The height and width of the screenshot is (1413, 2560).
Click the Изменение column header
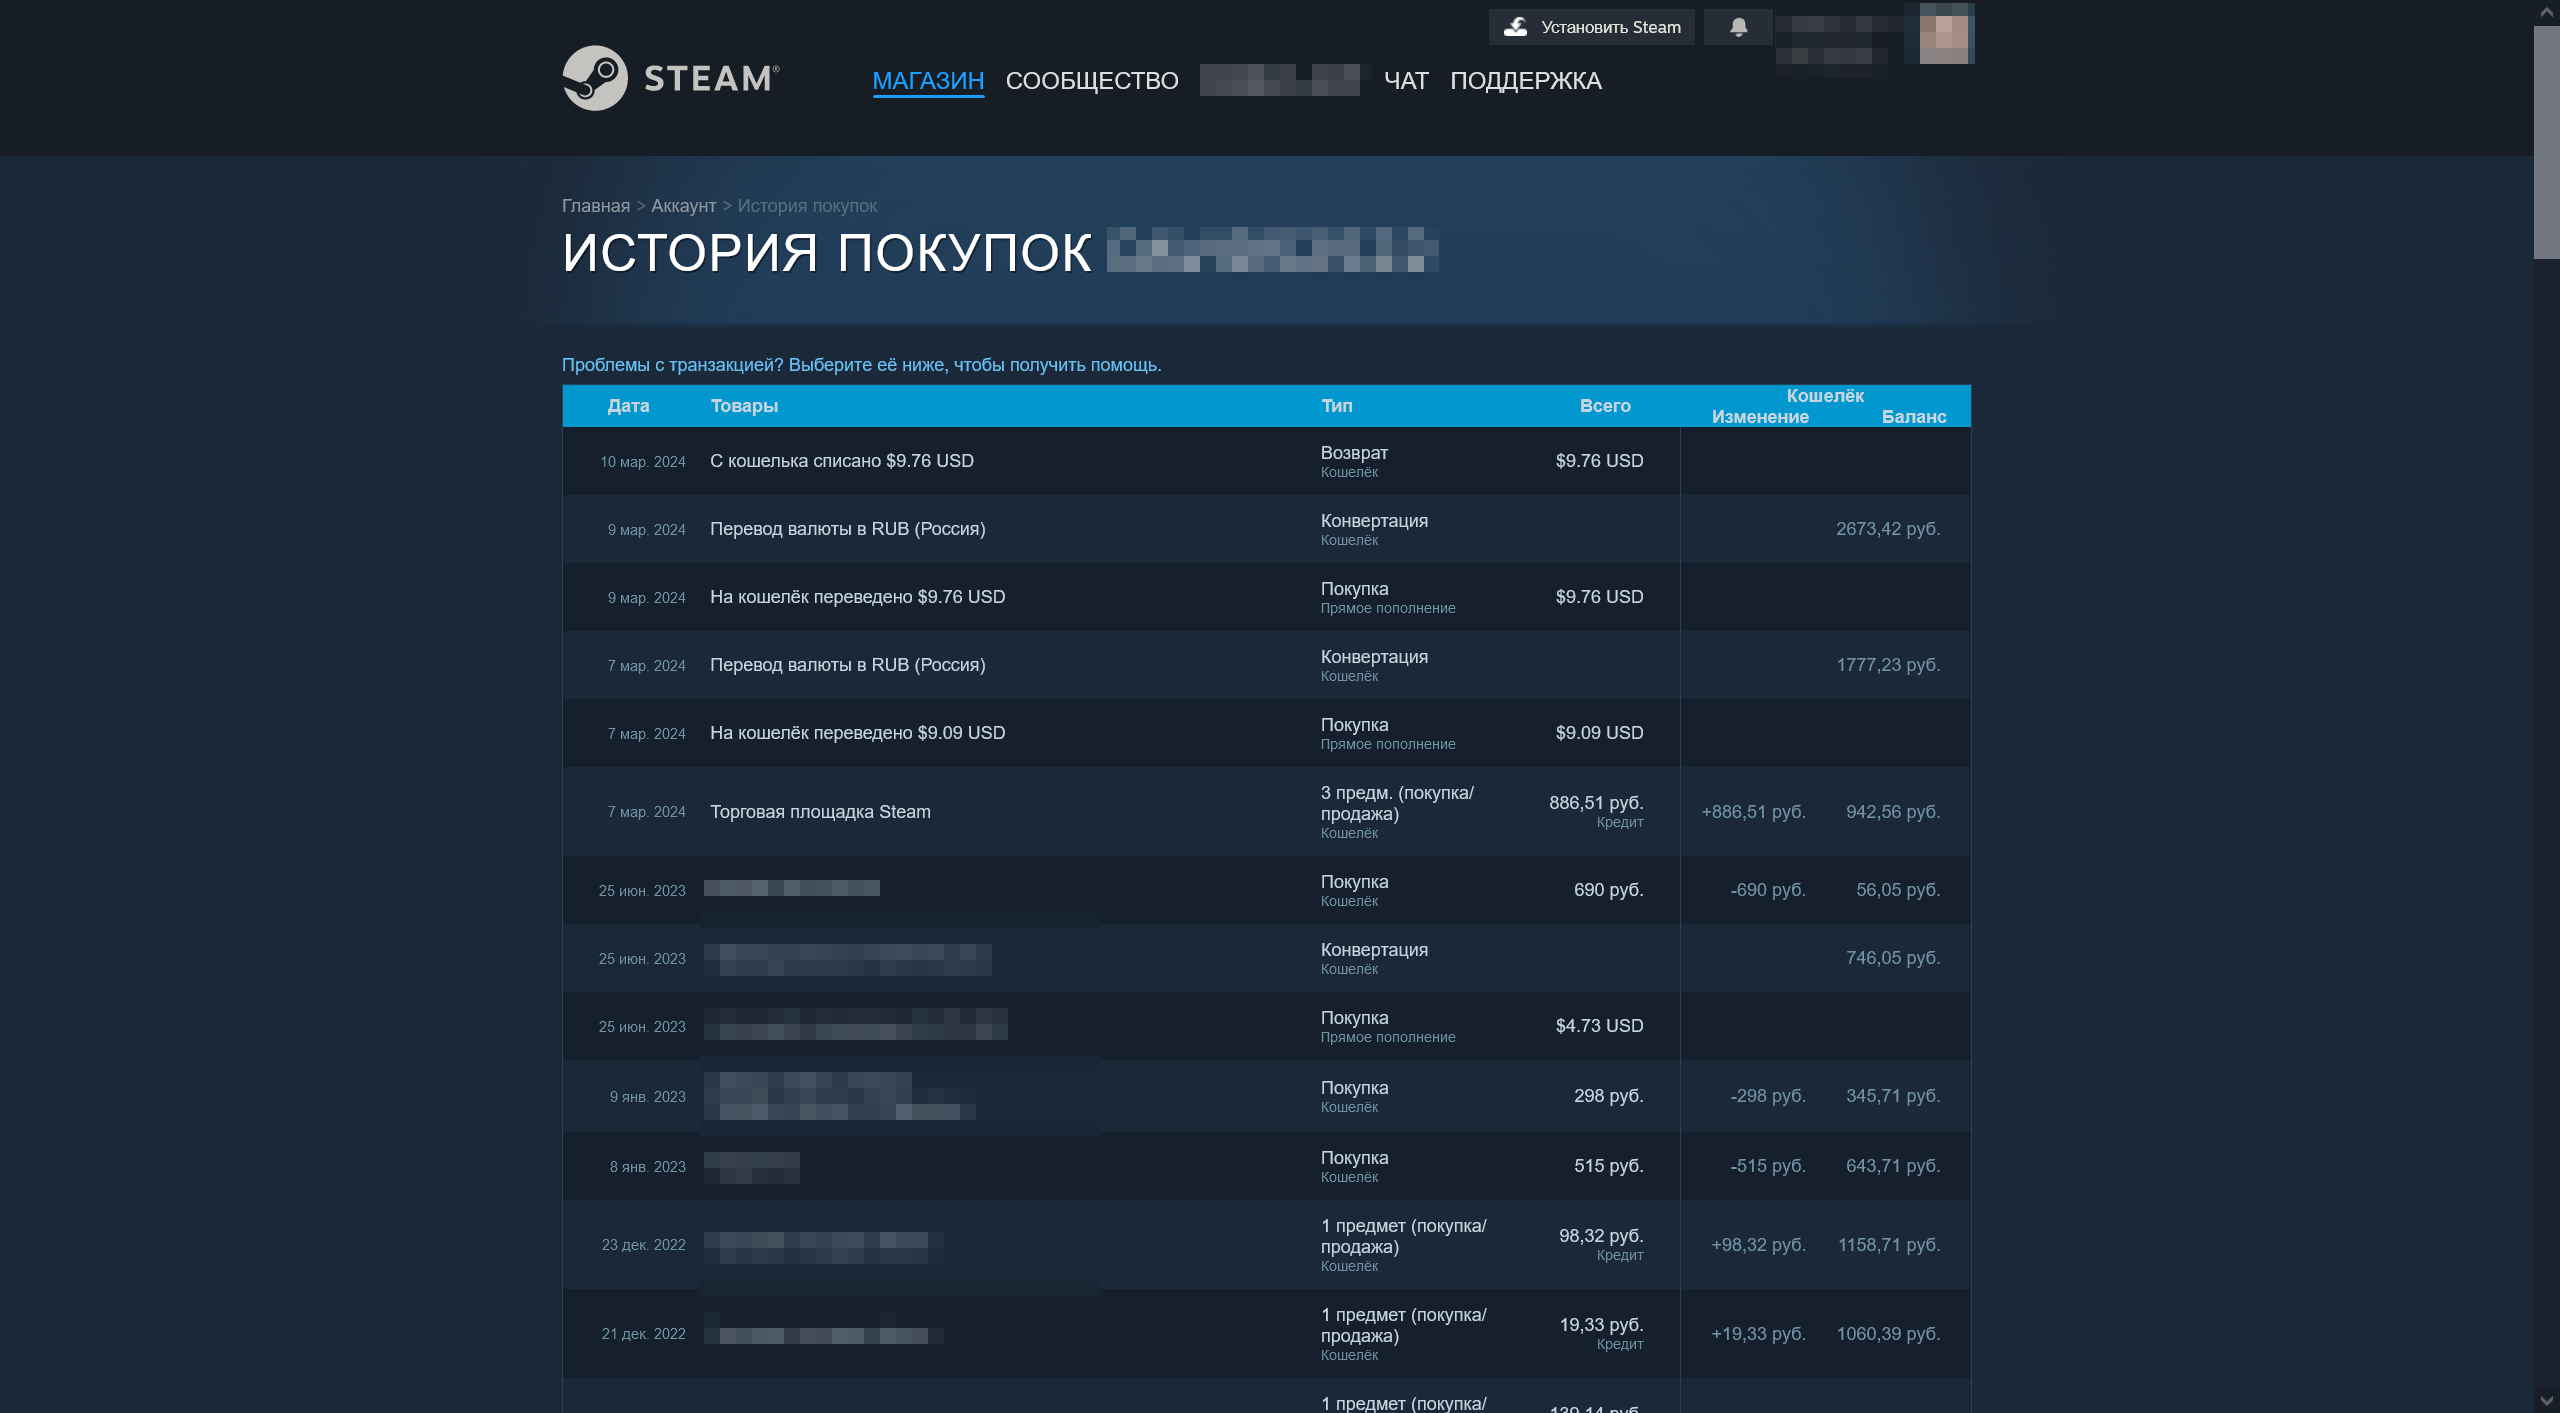(x=1760, y=417)
